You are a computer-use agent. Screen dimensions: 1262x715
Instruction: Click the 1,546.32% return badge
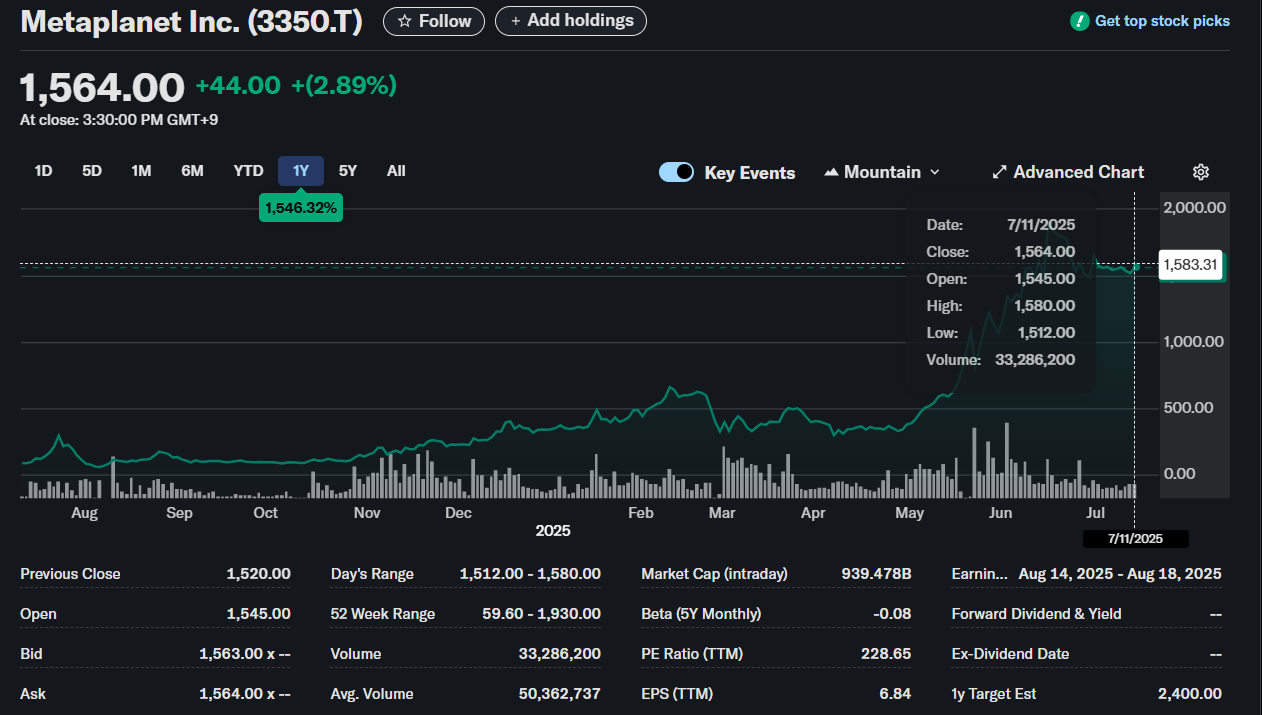(301, 208)
